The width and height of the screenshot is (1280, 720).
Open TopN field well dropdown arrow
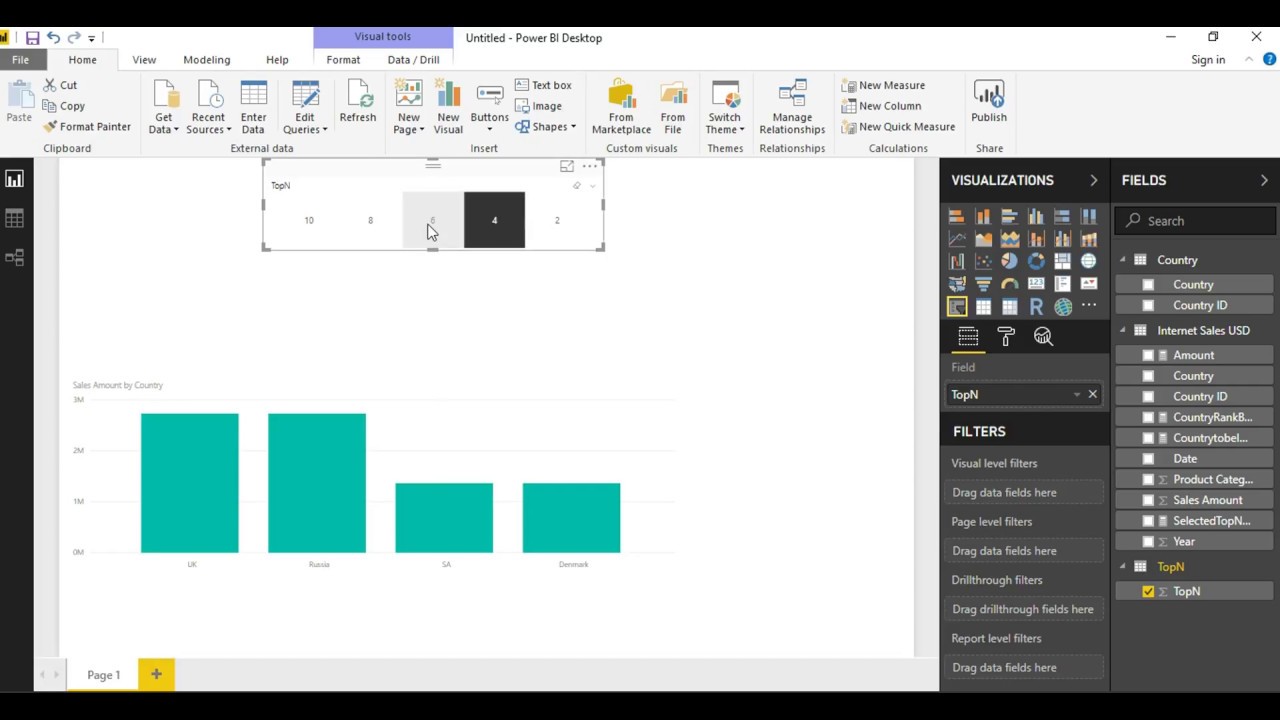pyautogui.click(x=1077, y=395)
